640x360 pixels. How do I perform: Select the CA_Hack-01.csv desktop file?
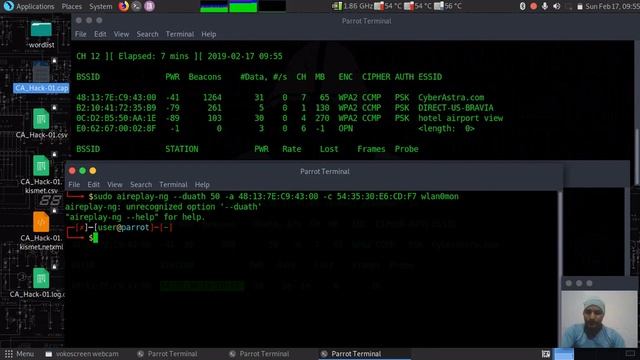(x=41, y=123)
